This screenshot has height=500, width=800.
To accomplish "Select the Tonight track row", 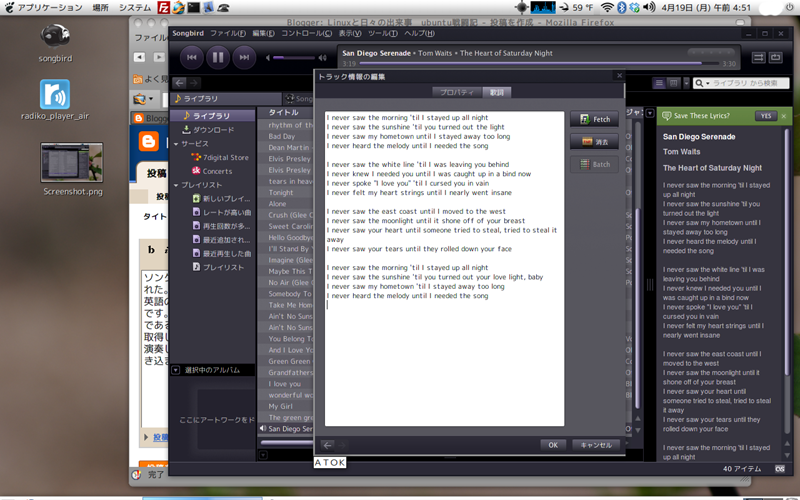I will 286,192.
